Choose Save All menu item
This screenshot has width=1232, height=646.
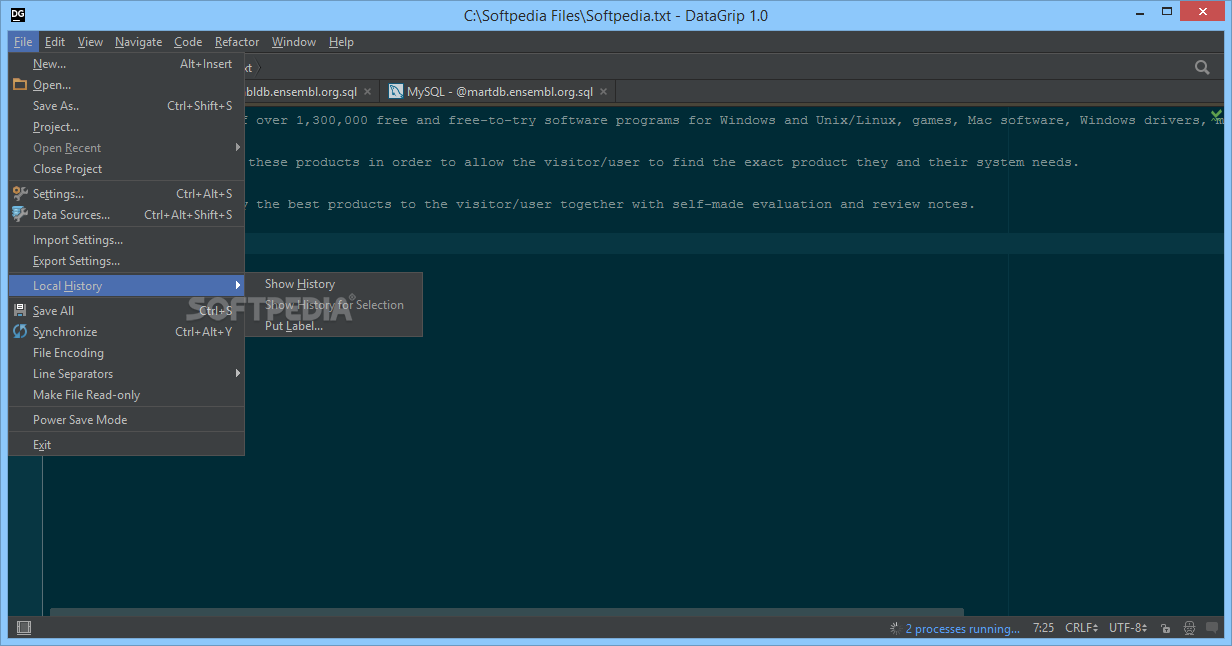126,311
